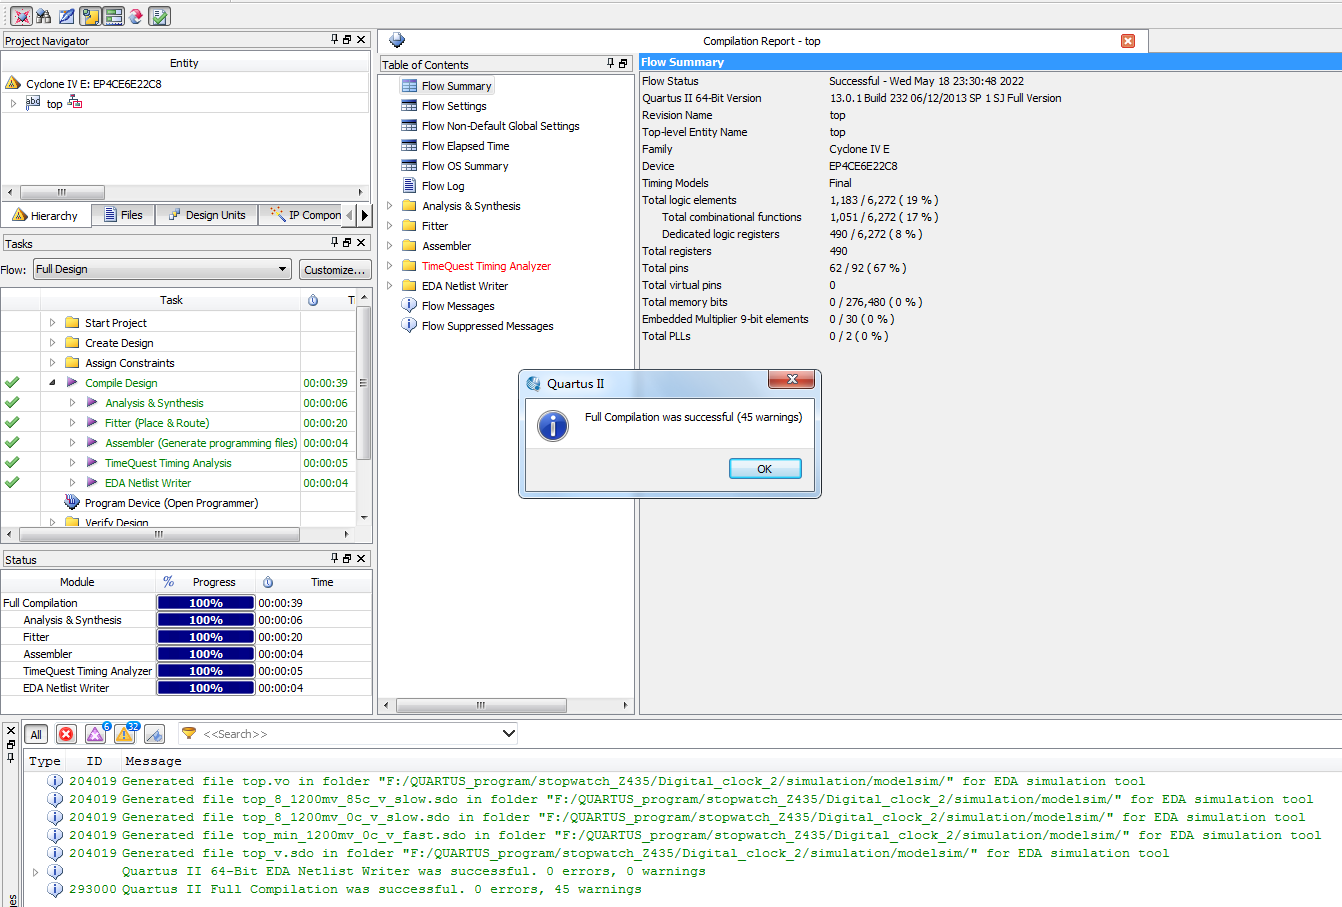1342x907 pixels.
Task: Close the Compilation Report tab with red X
Action: 1128,41
